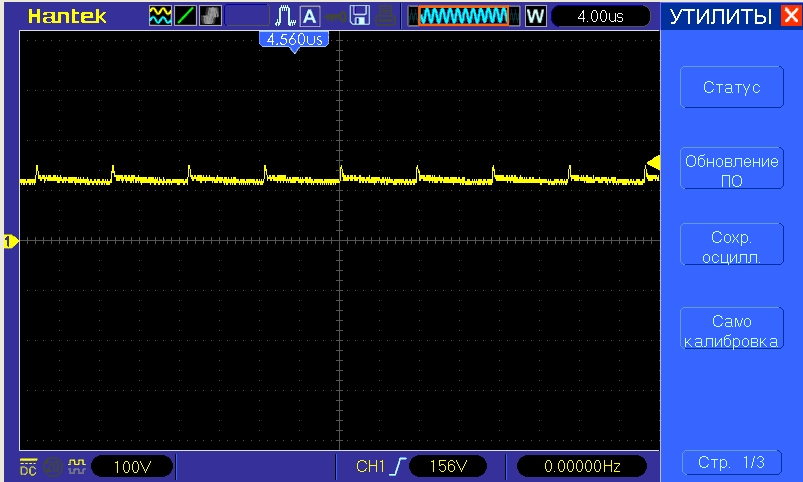Click the square wave icon in bottom bar
The height and width of the screenshot is (482, 803).
click(75, 465)
